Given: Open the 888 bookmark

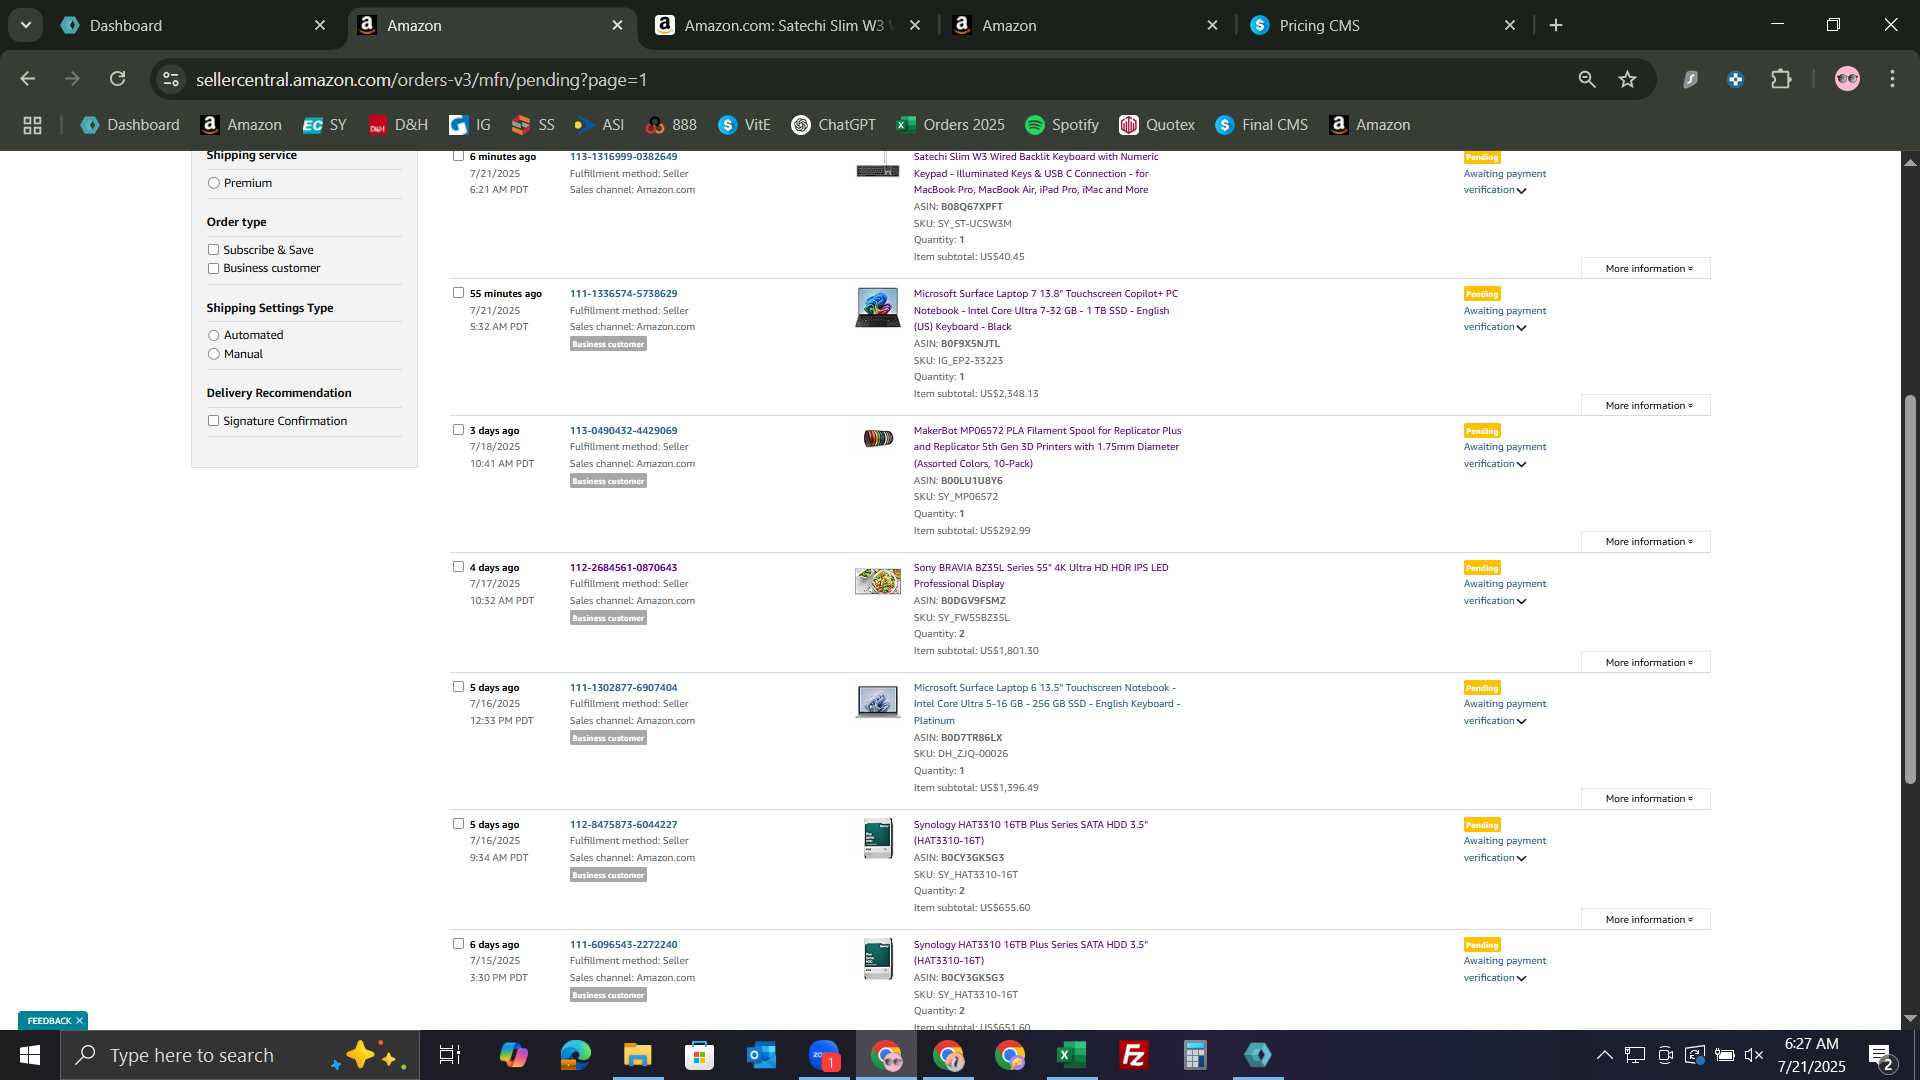Looking at the screenshot, I should pyautogui.click(x=671, y=125).
